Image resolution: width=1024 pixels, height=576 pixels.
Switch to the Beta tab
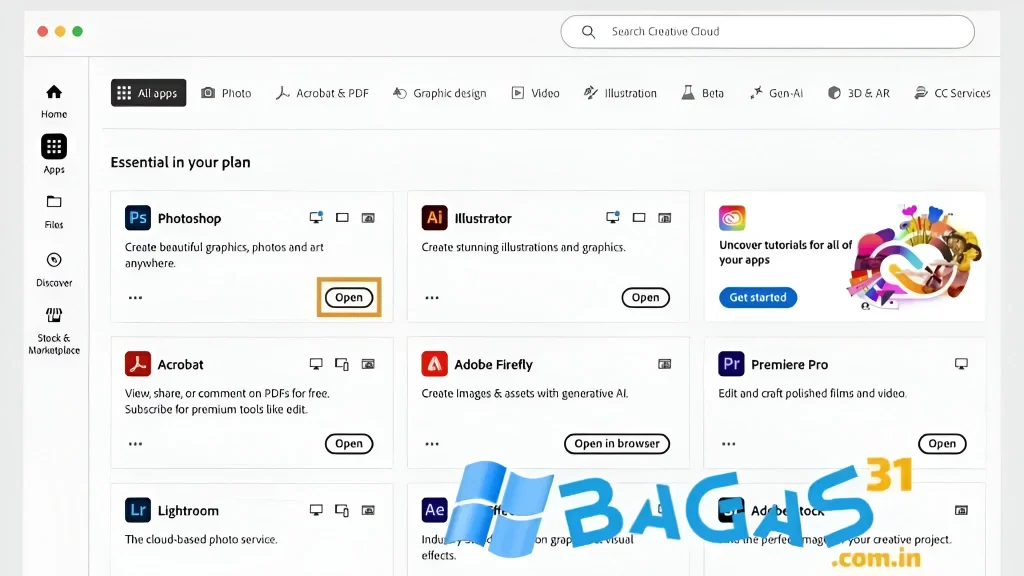(703, 93)
